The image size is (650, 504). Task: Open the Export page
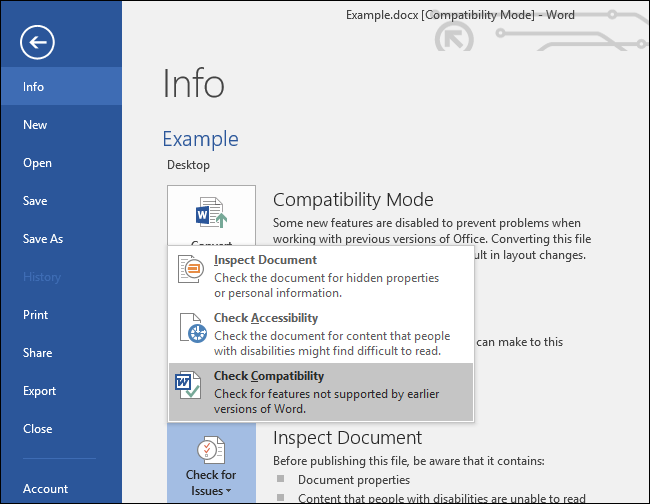[x=40, y=391]
